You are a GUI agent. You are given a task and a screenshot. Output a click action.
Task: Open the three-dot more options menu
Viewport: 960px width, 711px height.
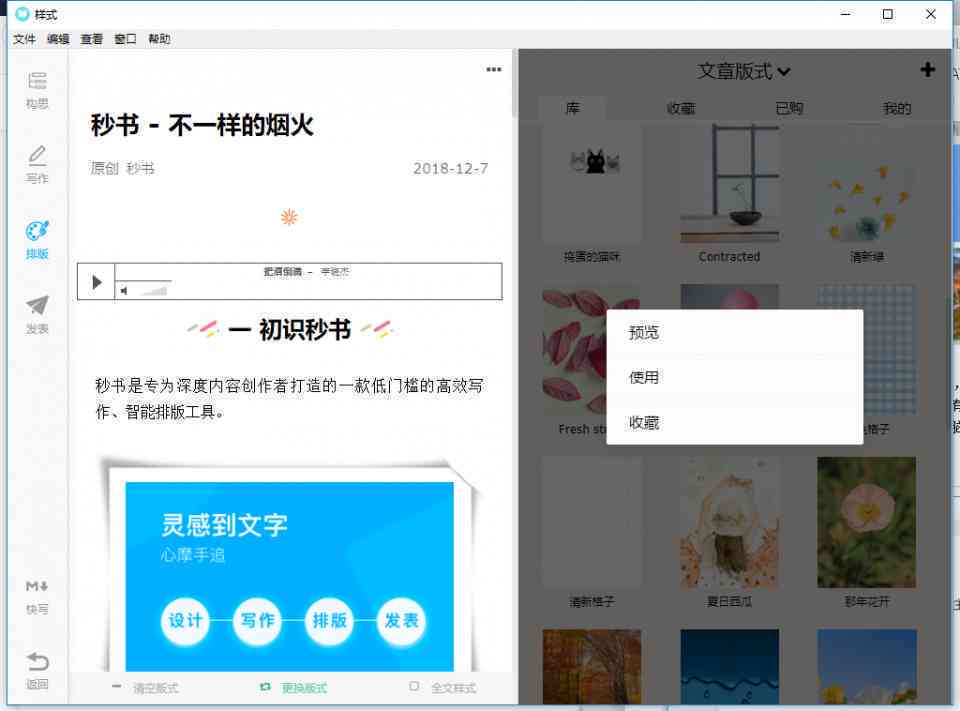pos(494,70)
